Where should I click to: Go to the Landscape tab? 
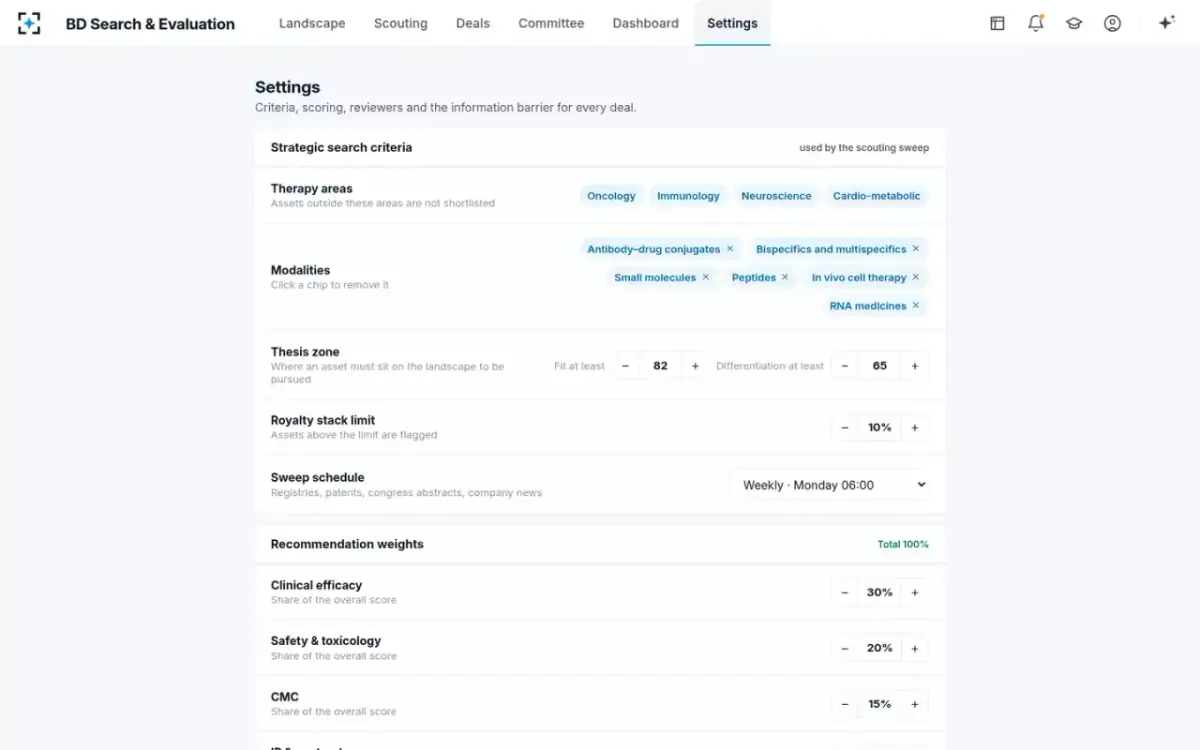(312, 23)
